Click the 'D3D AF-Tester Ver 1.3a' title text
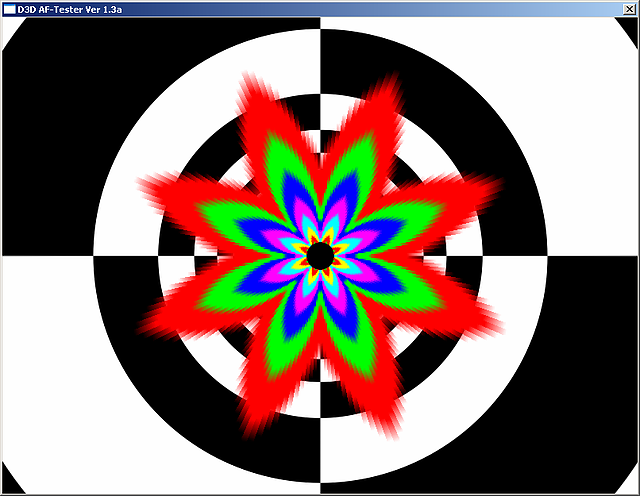The width and height of the screenshot is (640, 496). click(x=69, y=9)
